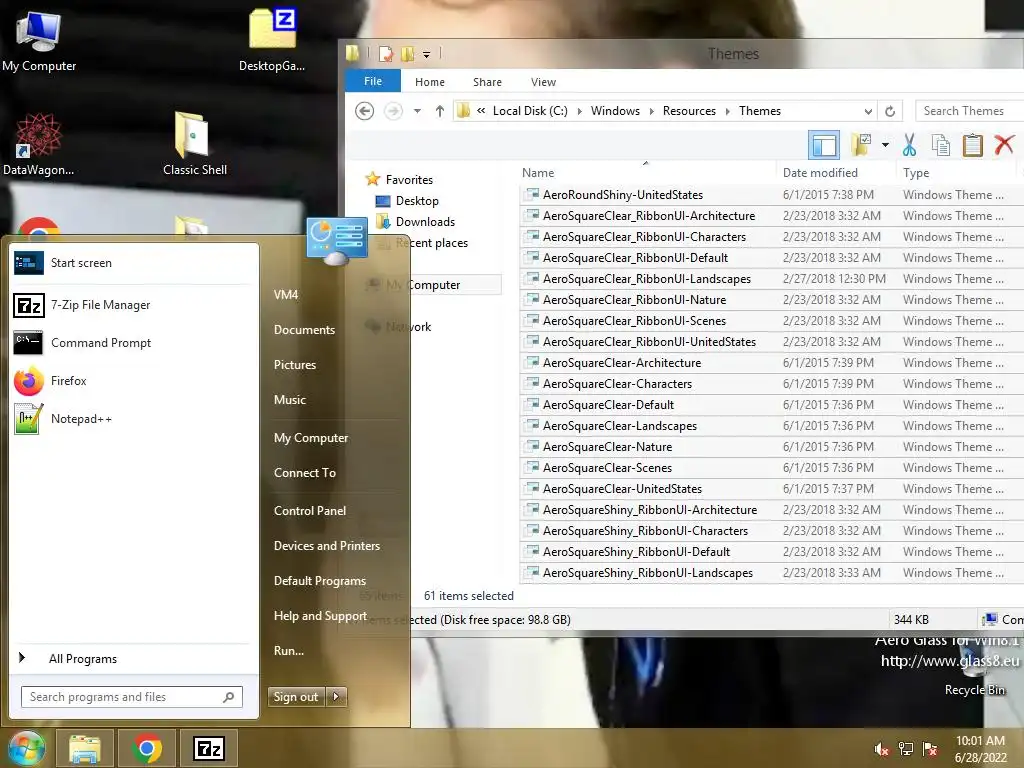Click the Search programs and files box

[x=132, y=697]
